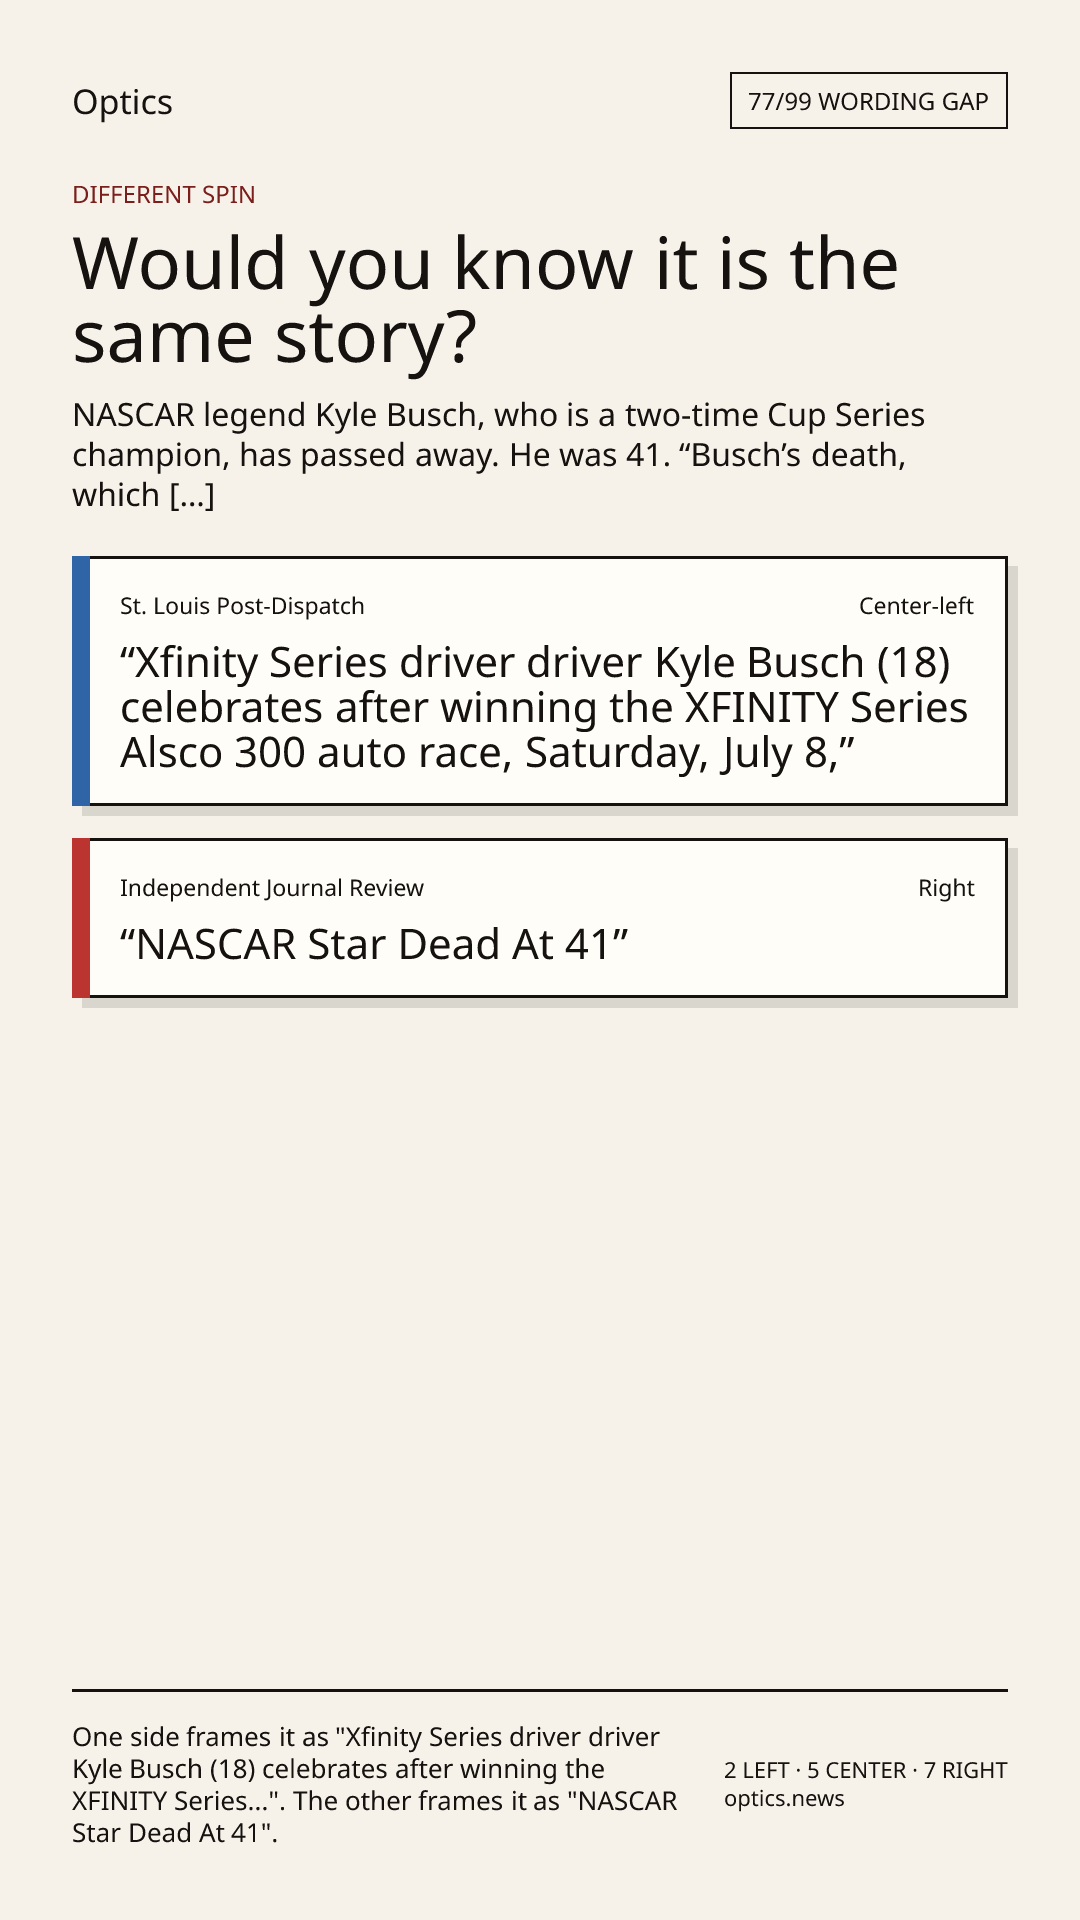
Task: Click the St. Louis Post-Dispatch source name
Action: (x=242, y=606)
